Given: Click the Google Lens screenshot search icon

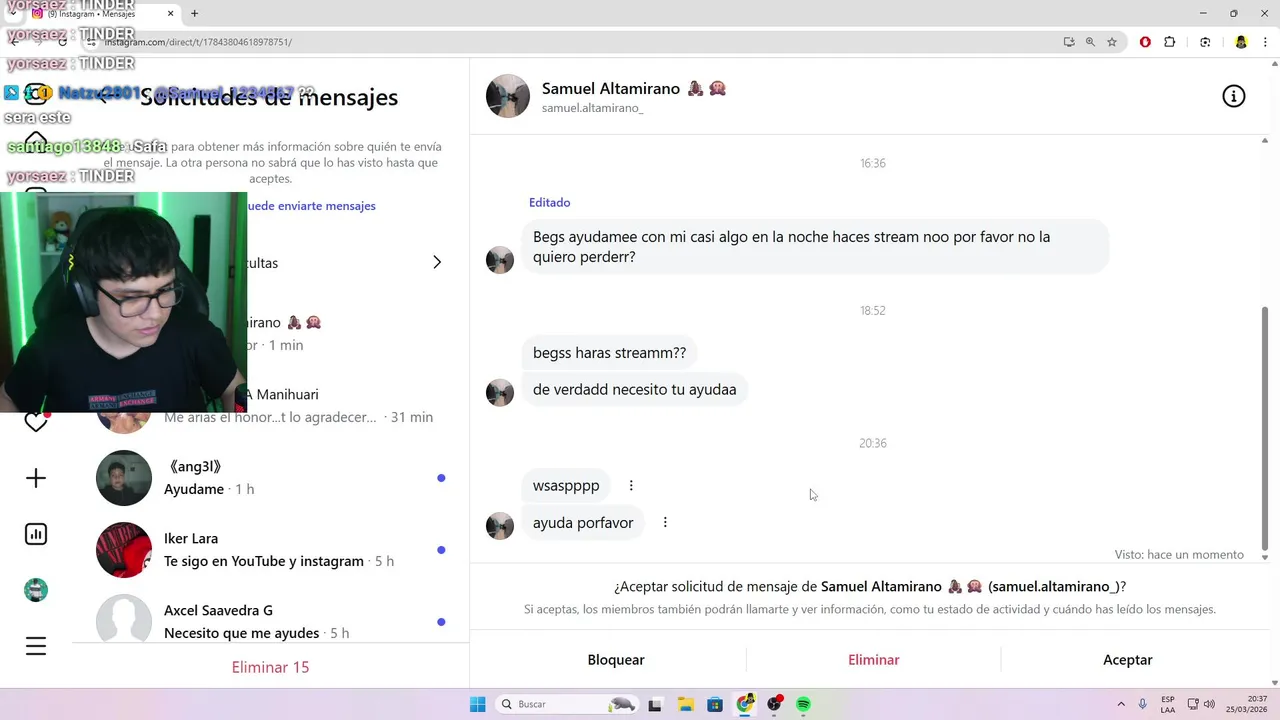Looking at the screenshot, I should coord(1205,42).
